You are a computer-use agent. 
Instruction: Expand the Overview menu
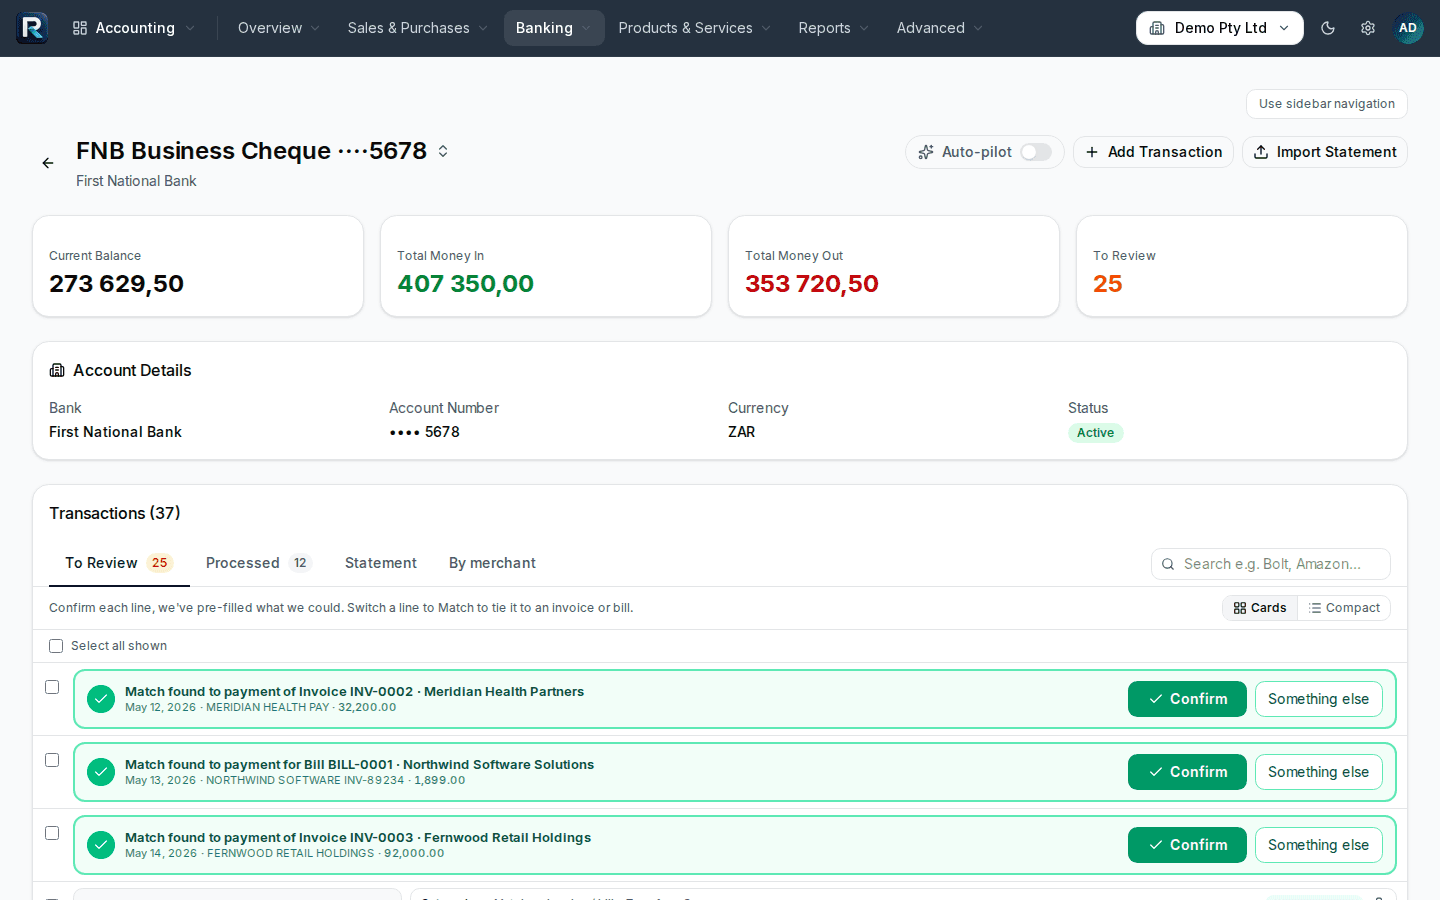[279, 28]
